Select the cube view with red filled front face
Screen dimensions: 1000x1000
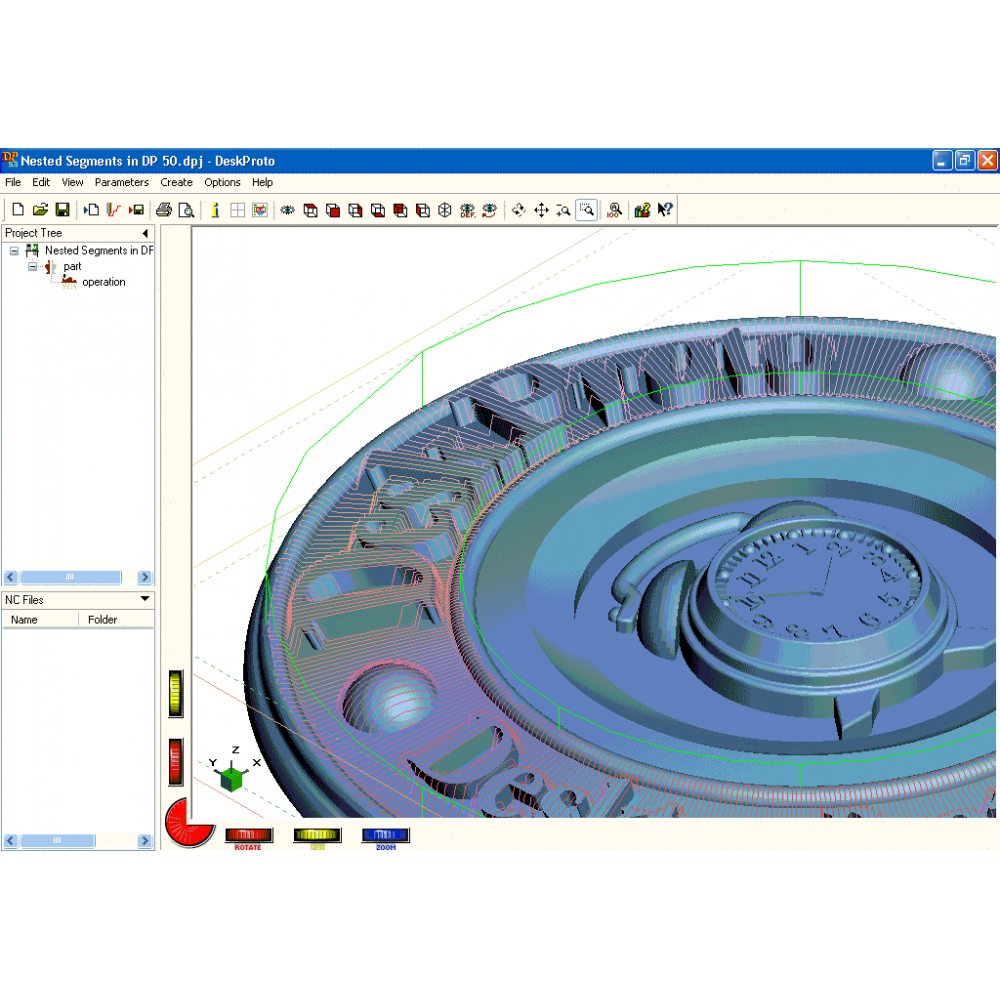tap(333, 209)
